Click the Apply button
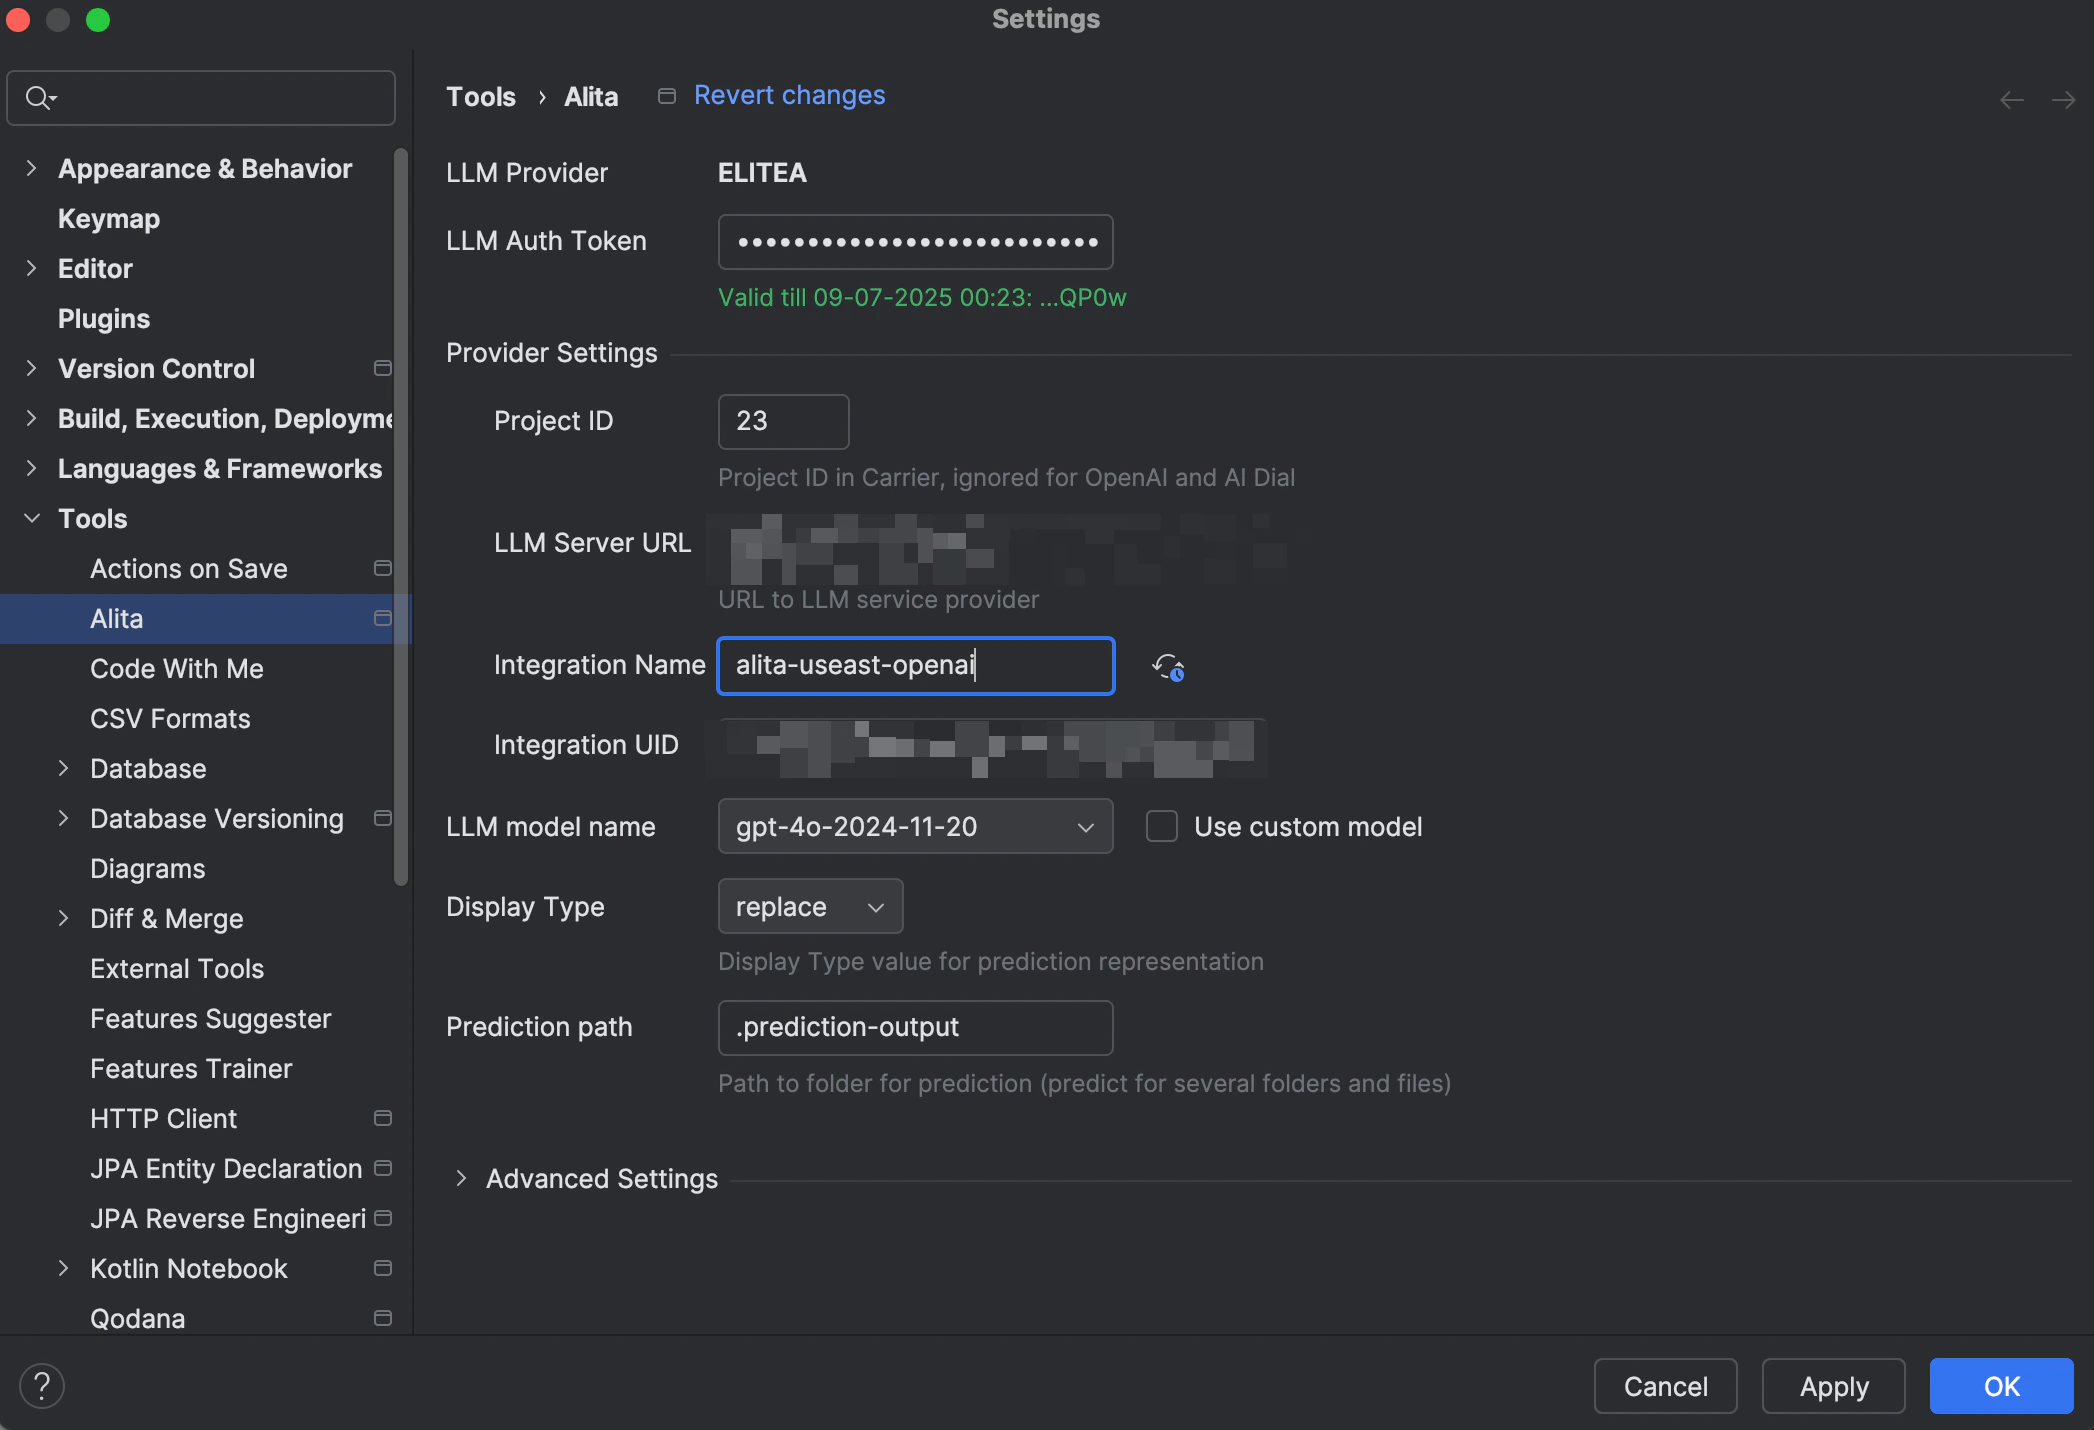This screenshot has height=1430, width=2094. [x=1833, y=1386]
